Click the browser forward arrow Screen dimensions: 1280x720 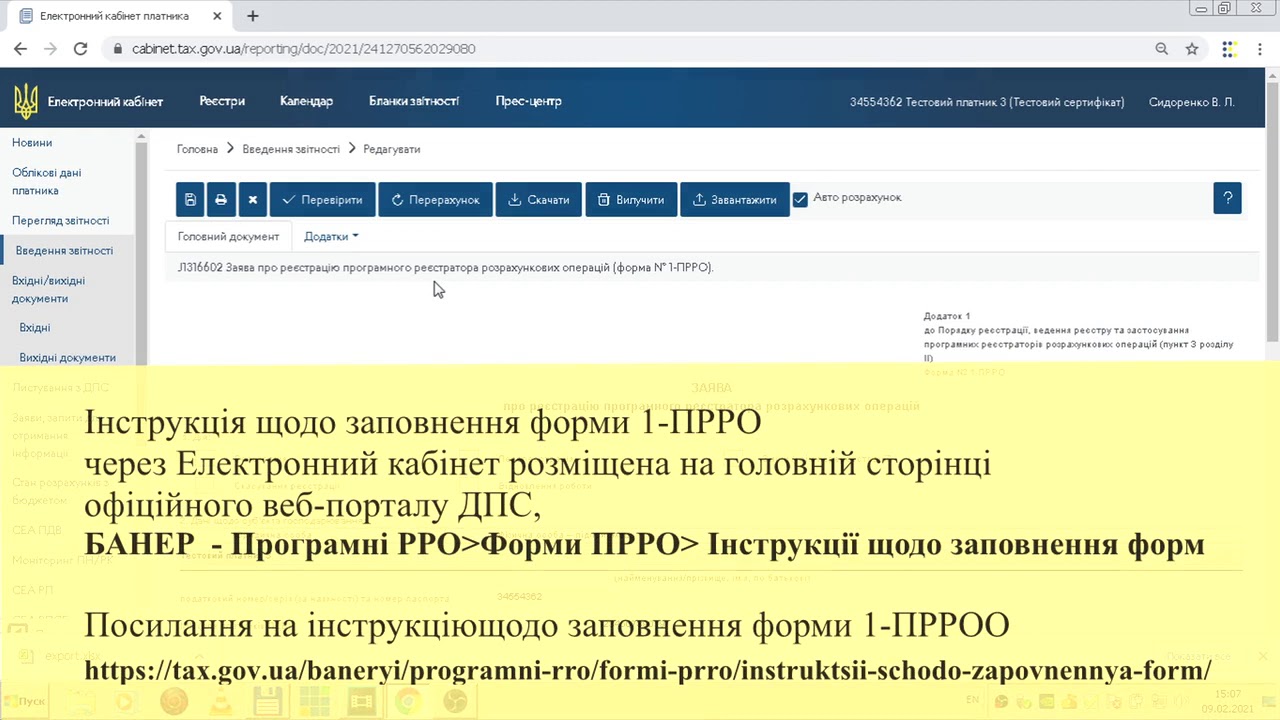coord(50,48)
